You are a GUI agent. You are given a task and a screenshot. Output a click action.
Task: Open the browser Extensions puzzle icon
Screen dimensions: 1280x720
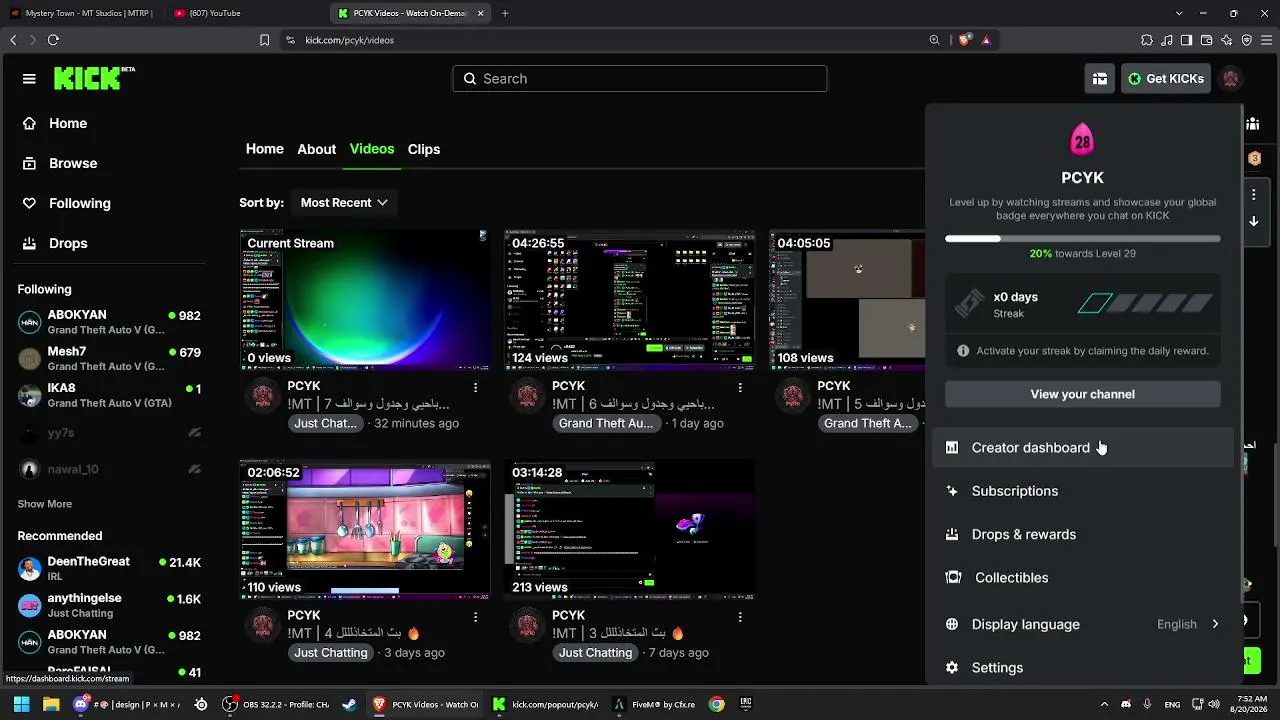coord(1147,40)
